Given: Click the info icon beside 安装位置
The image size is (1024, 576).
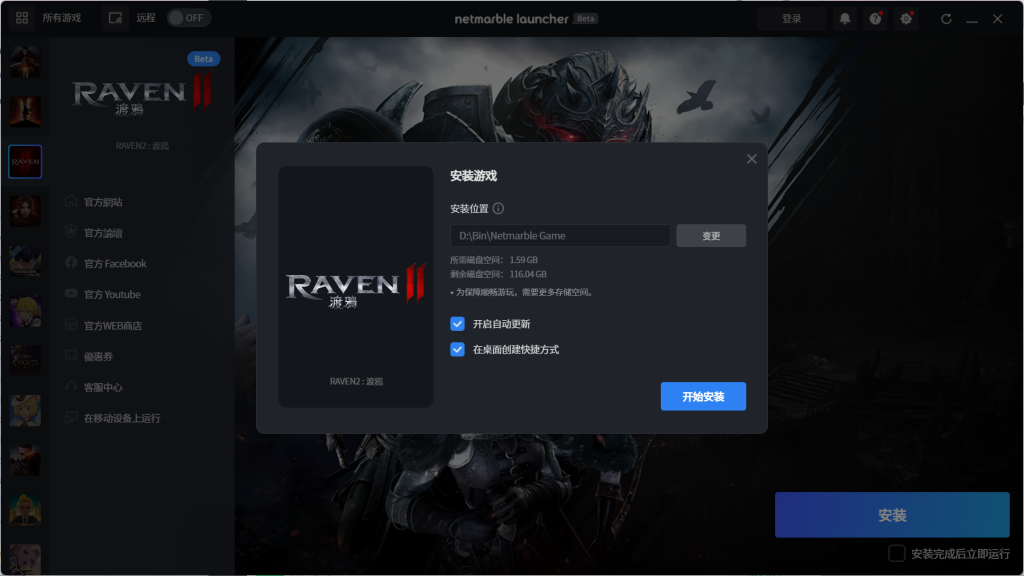Looking at the screenshot, I should coord(498,208).
